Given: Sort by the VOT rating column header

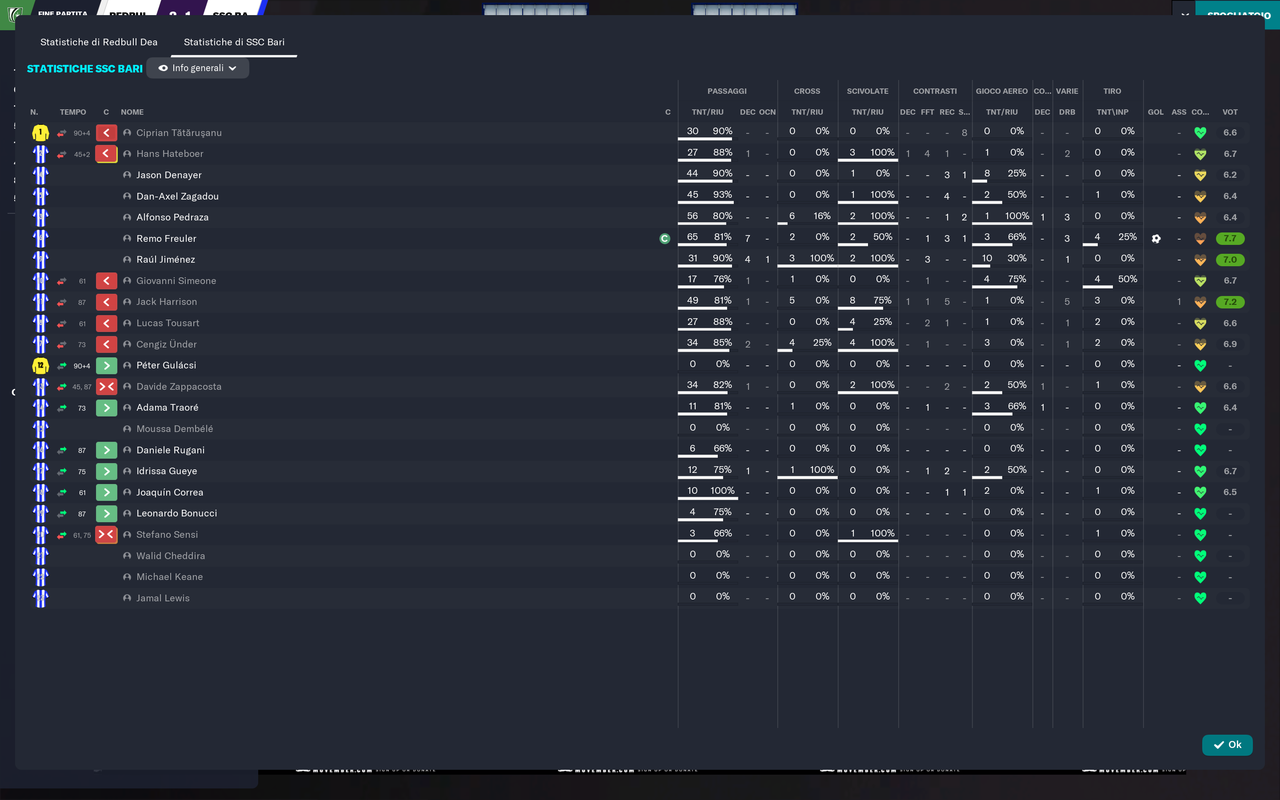Looking at the screenshot, I should click(1230, 112).
